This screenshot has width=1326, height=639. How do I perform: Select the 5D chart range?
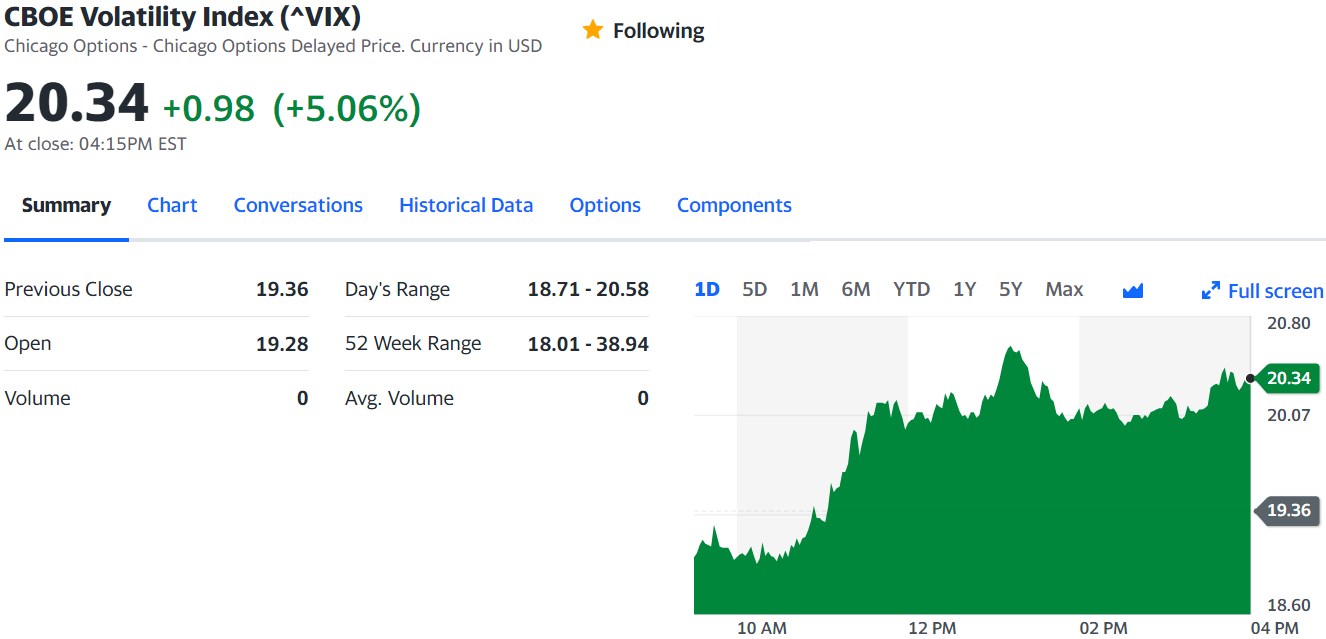pyautogui.click(x=754, y=289)
